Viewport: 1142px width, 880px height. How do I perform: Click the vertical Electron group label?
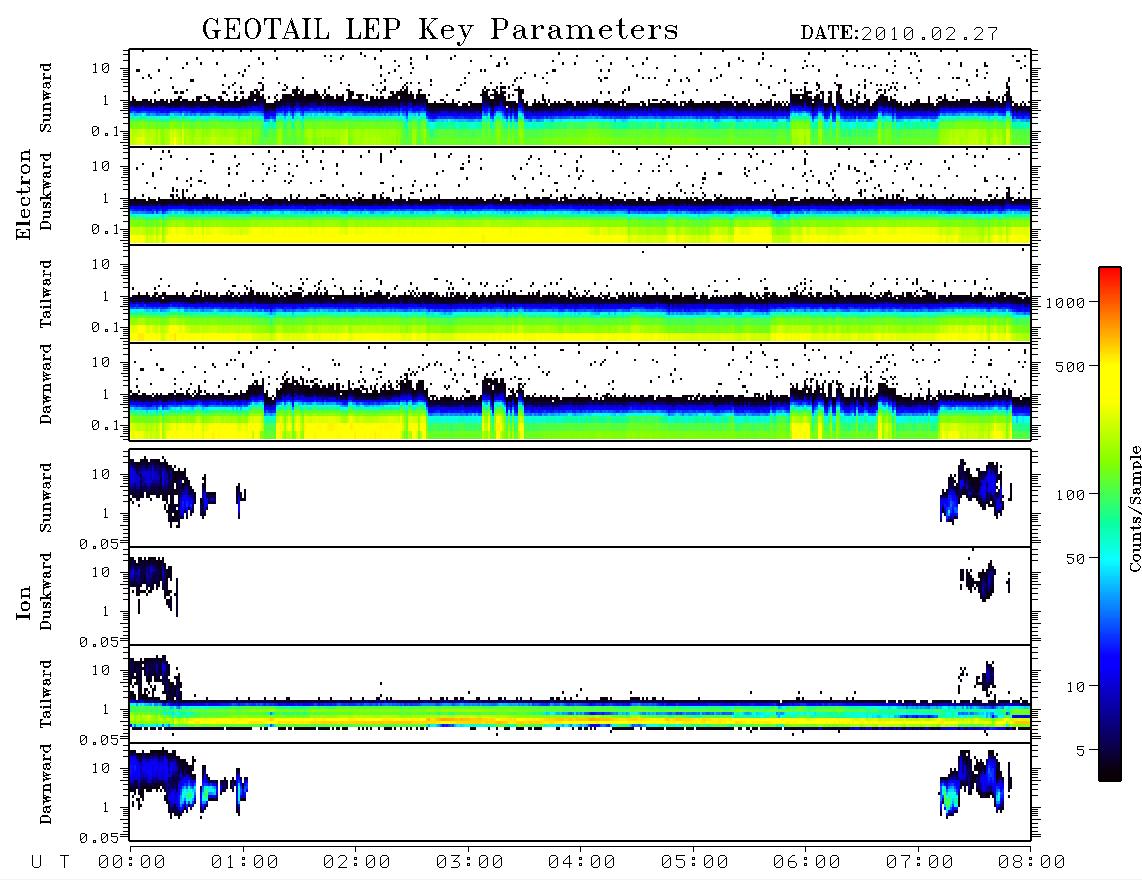(24, 195)
